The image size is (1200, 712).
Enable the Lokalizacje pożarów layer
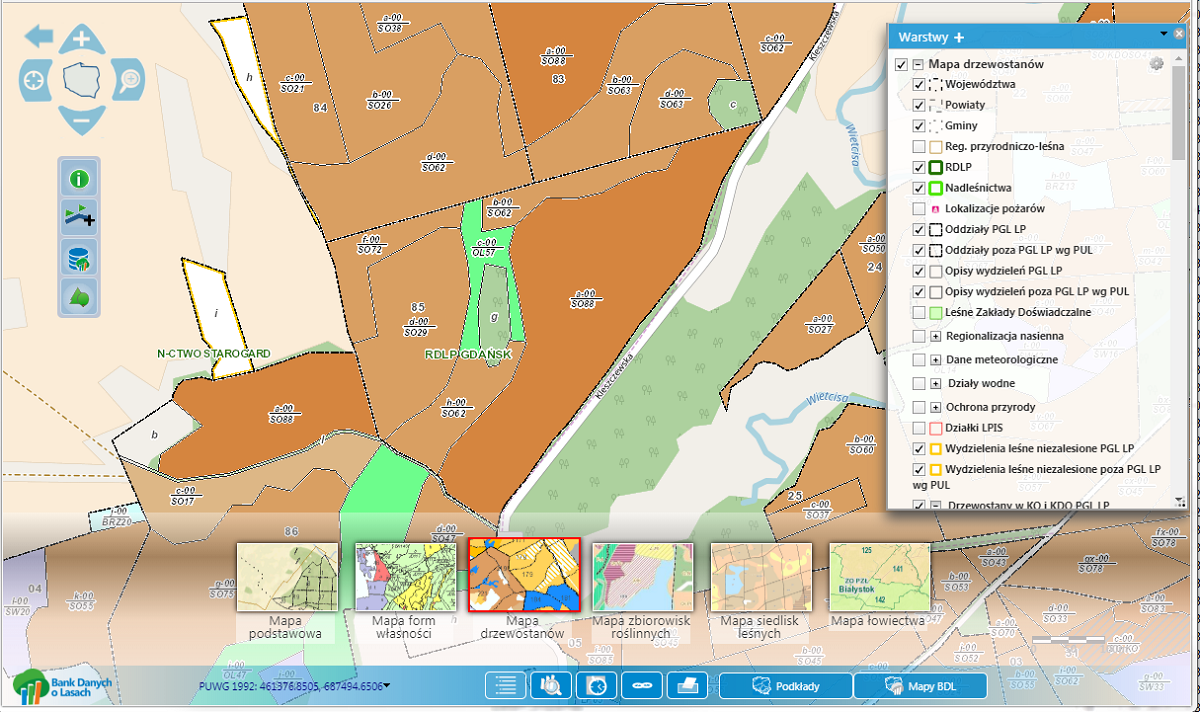click(x=919, y=209)
